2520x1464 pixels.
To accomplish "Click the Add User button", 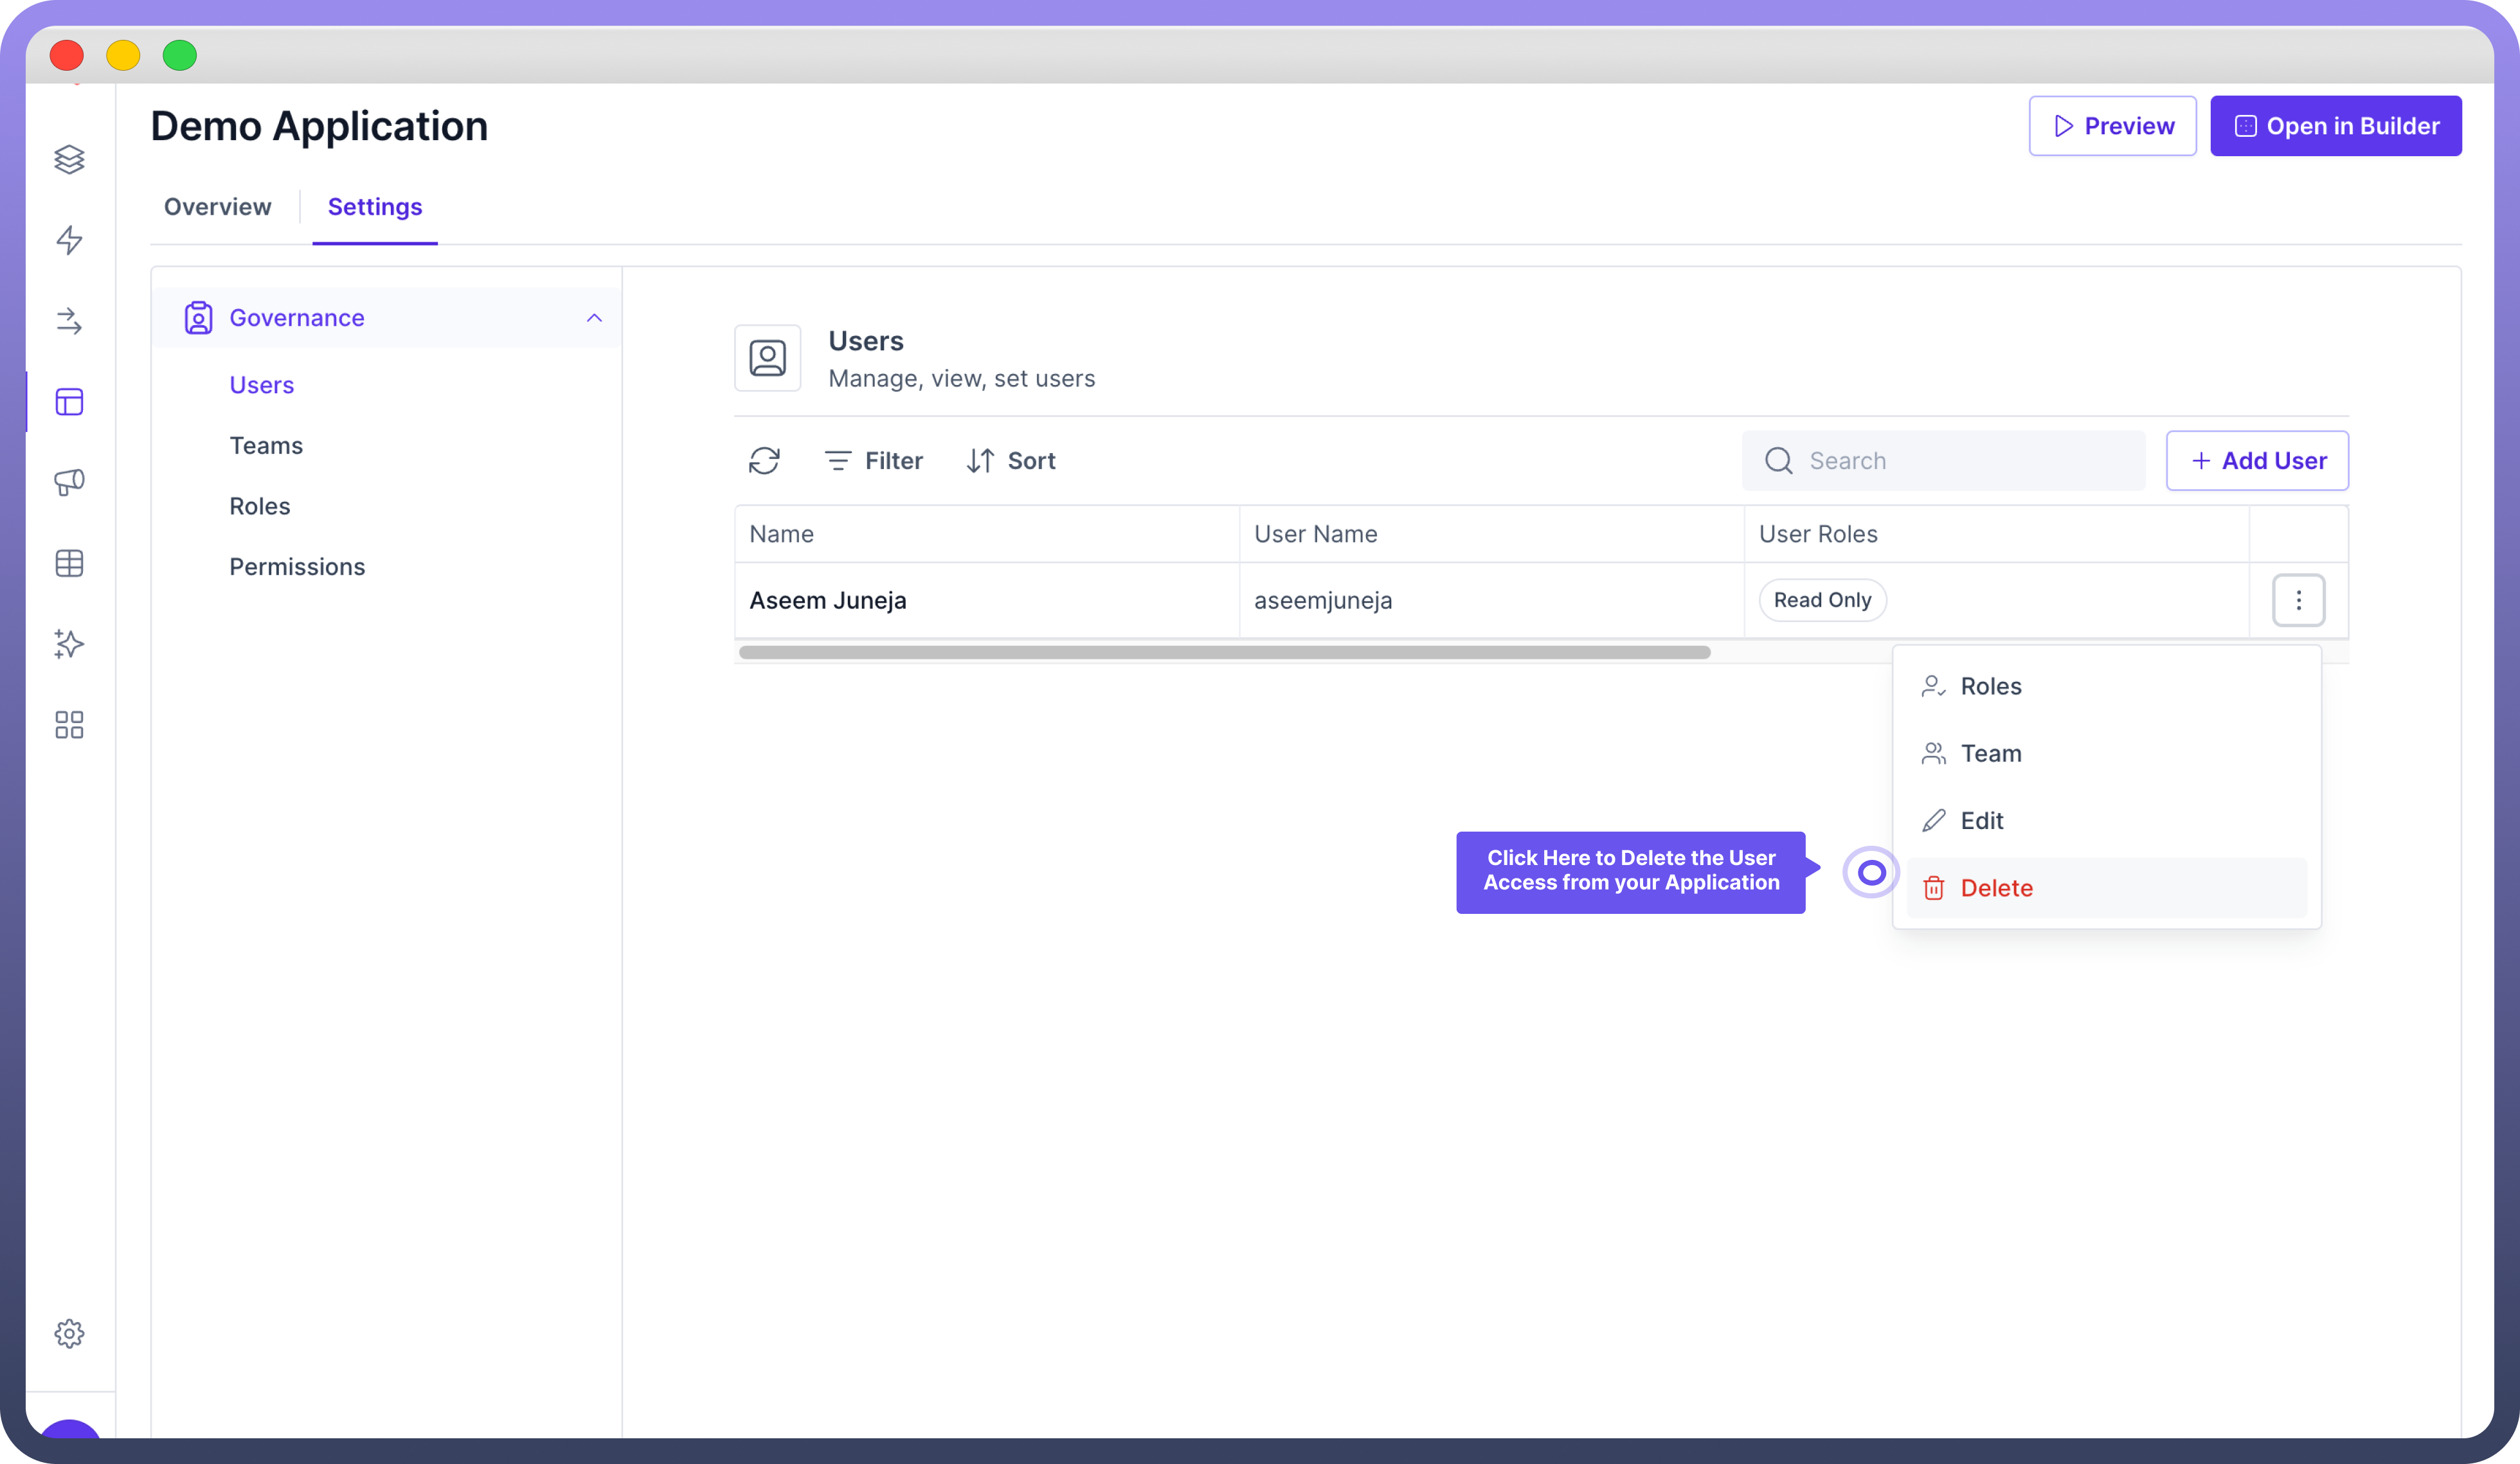I will click(x=2257, y=461).
